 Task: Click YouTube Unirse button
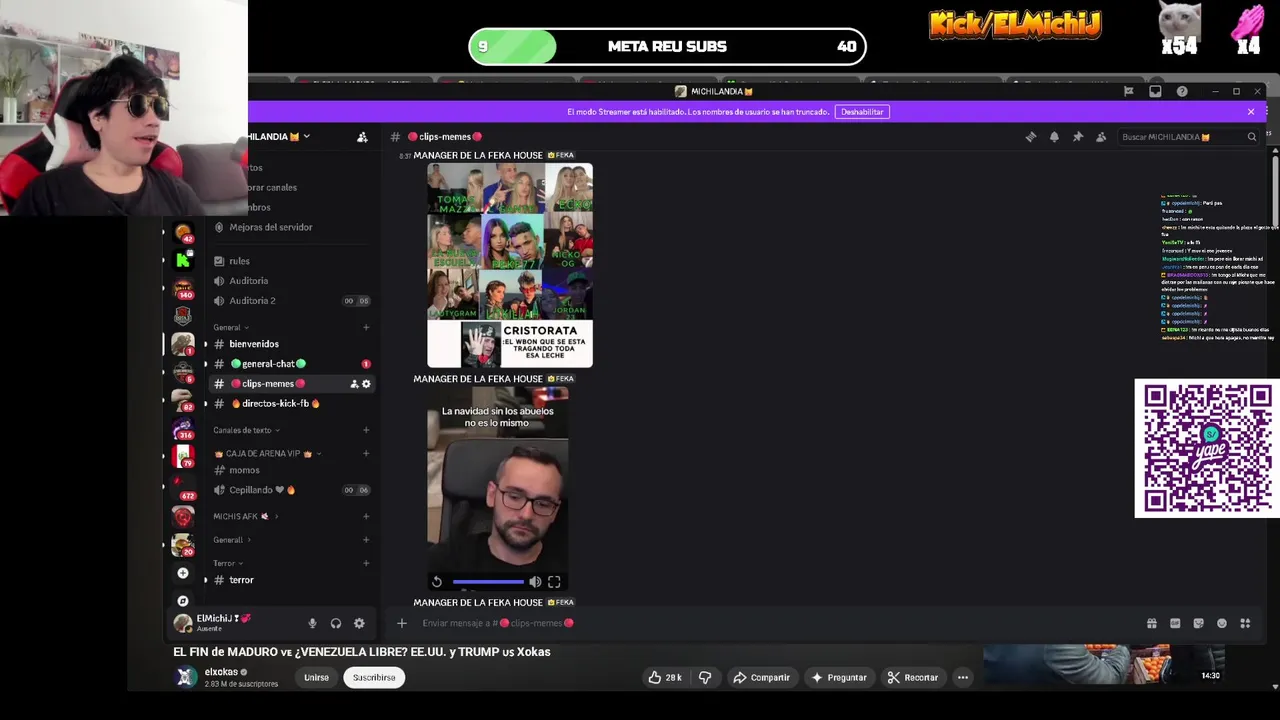[316, 677]
